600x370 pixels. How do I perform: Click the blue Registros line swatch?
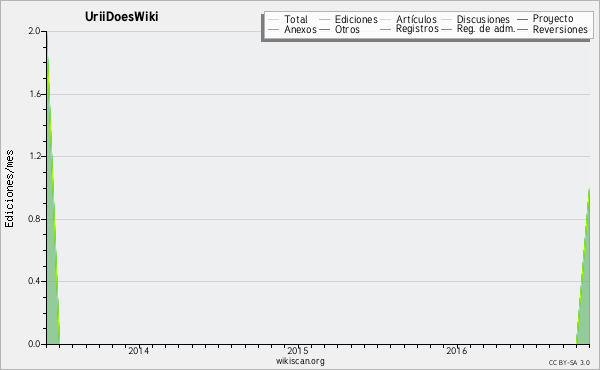[386, 29]
